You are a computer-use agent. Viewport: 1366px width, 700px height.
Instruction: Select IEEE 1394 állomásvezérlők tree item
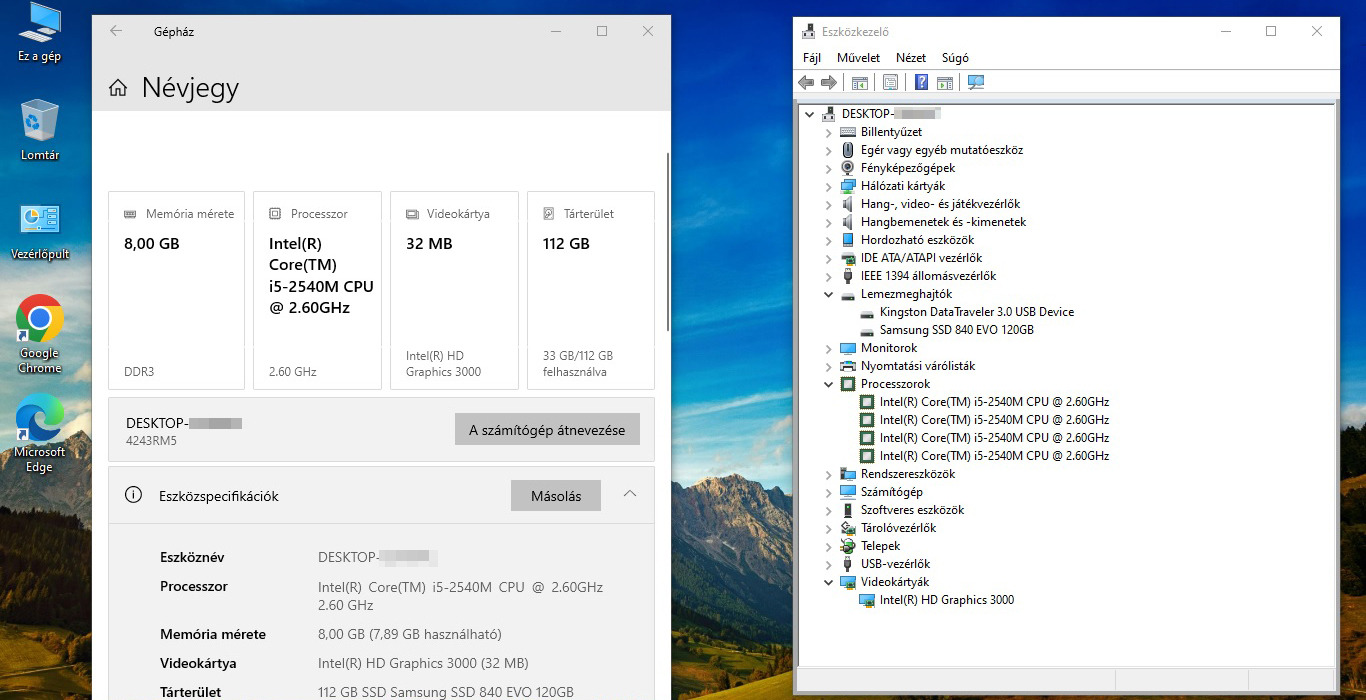point(928,276)
